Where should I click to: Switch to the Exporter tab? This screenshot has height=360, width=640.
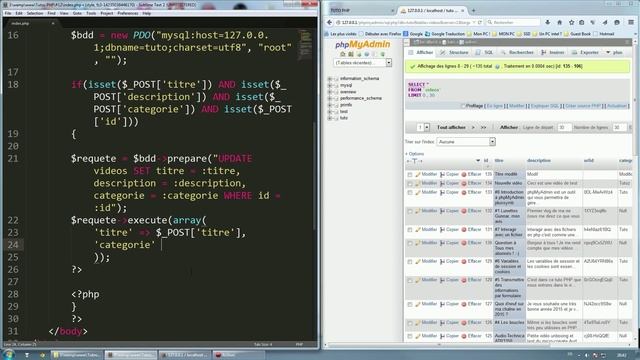click(585, 52)
